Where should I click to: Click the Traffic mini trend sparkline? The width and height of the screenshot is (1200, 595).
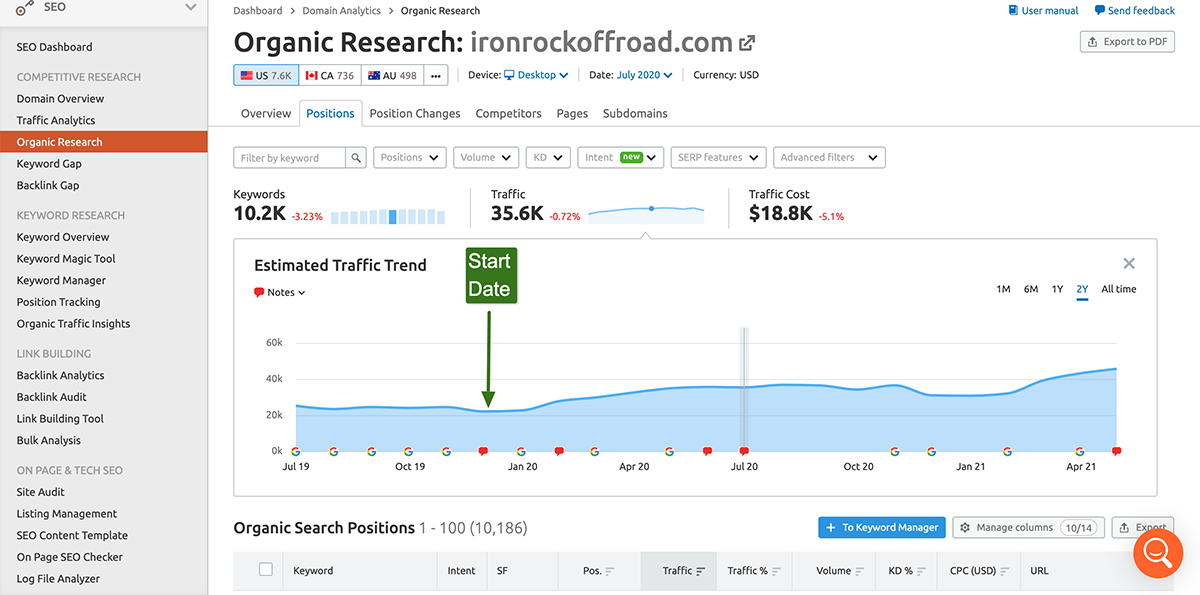pyautogui.click(x=646, y=212)
